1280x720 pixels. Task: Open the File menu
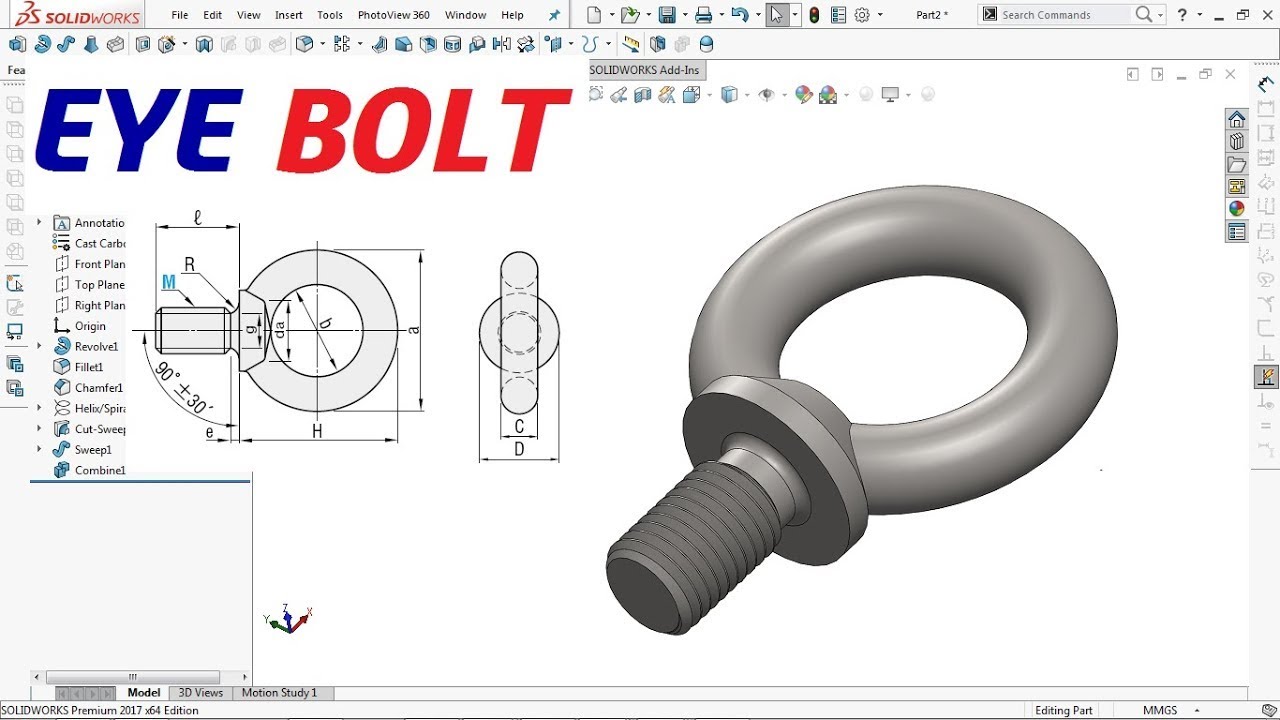[180, 15]
